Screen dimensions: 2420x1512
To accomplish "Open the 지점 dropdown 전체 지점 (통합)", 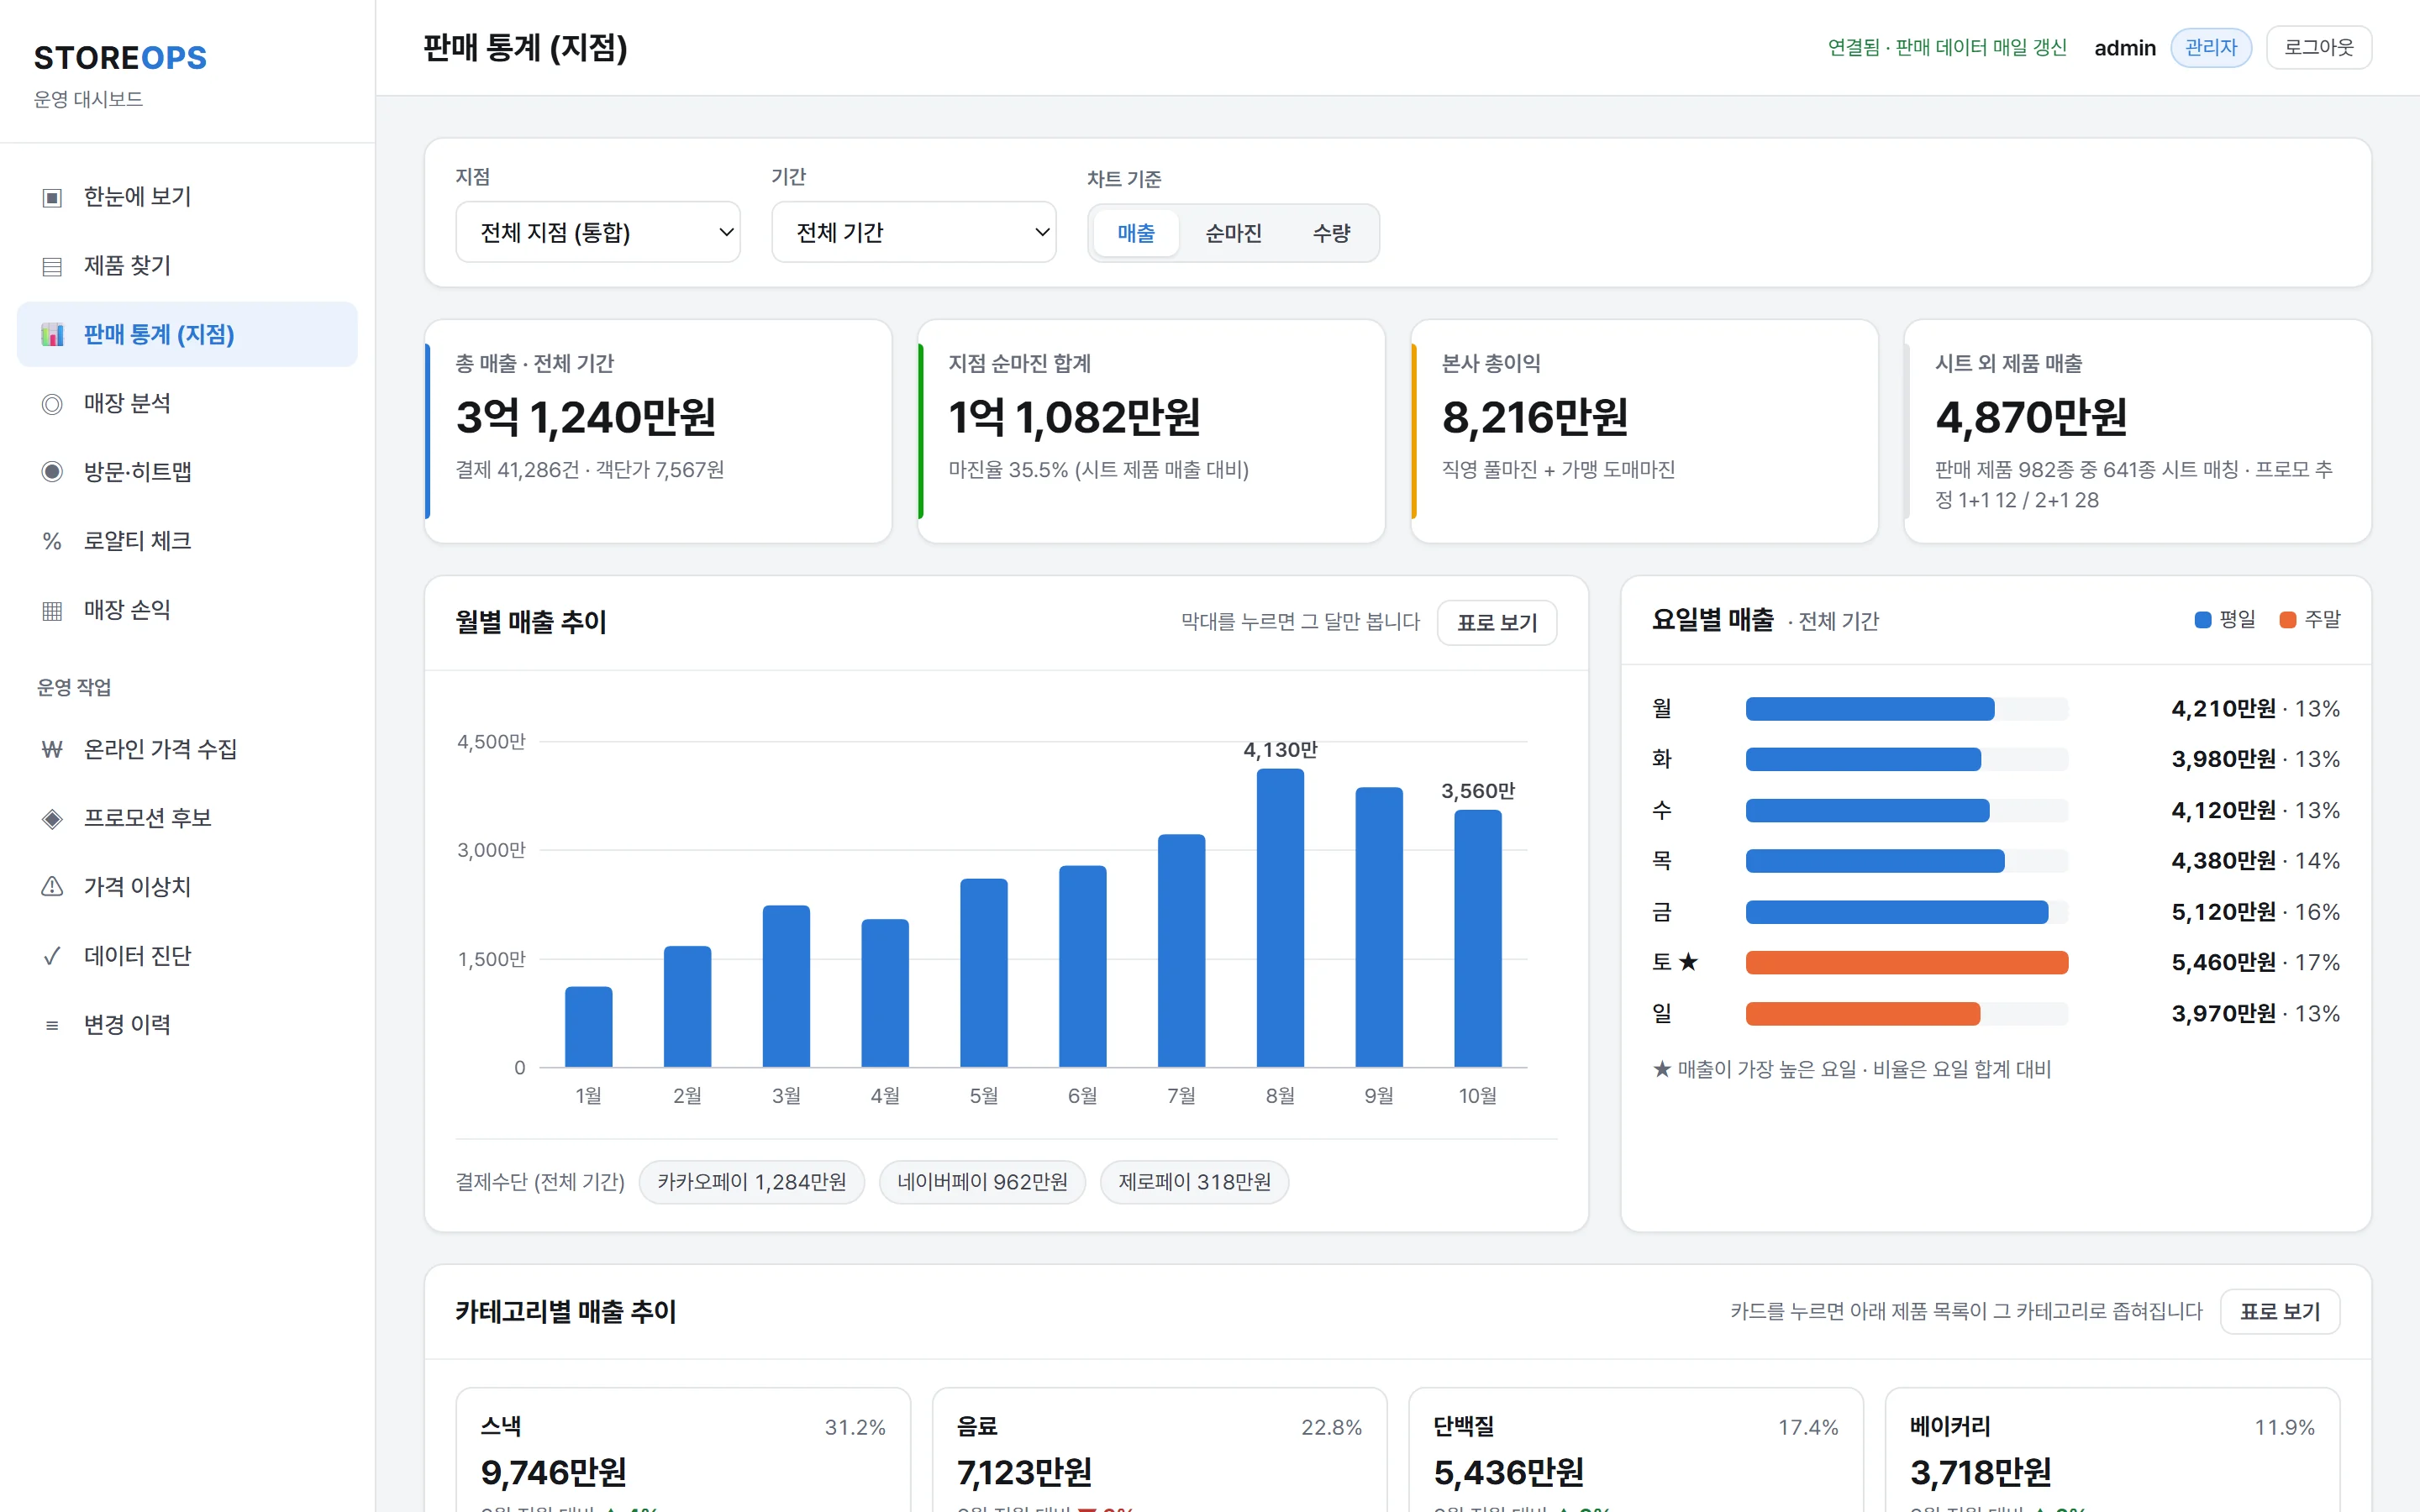I will pos(598,232).
